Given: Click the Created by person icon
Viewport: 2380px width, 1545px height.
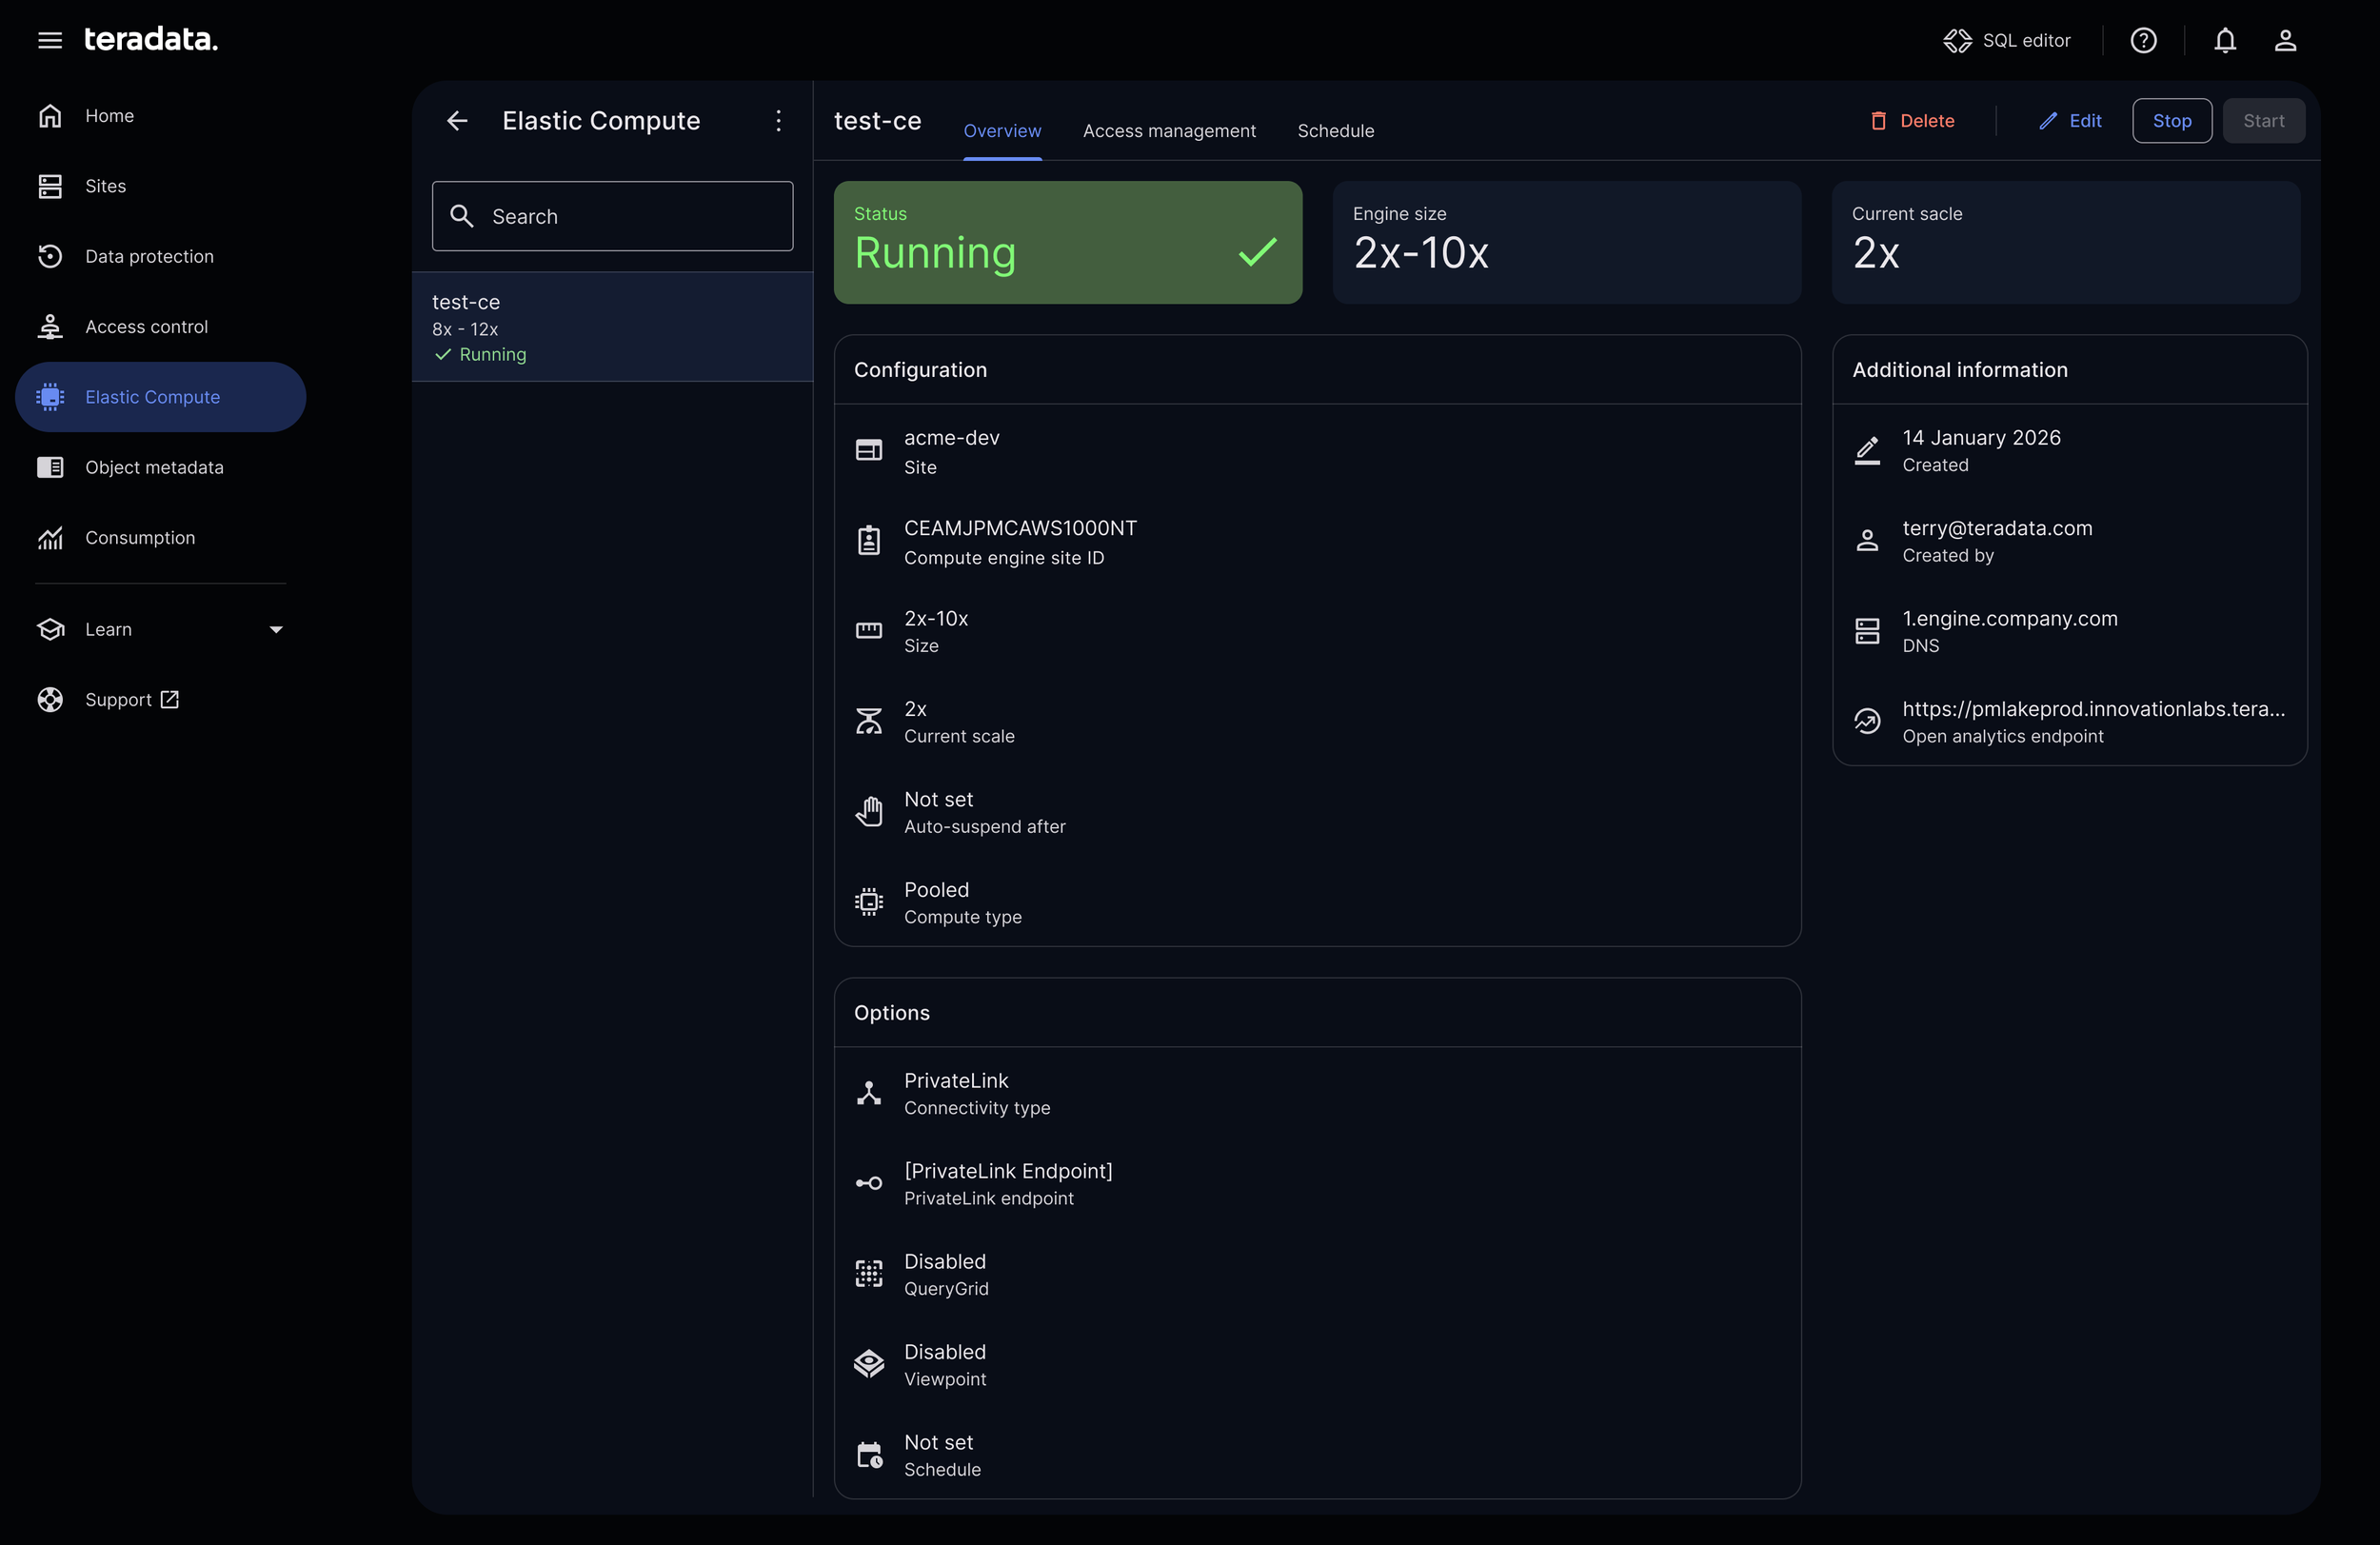Looking at the screenshot, I should pos(1867,541).
